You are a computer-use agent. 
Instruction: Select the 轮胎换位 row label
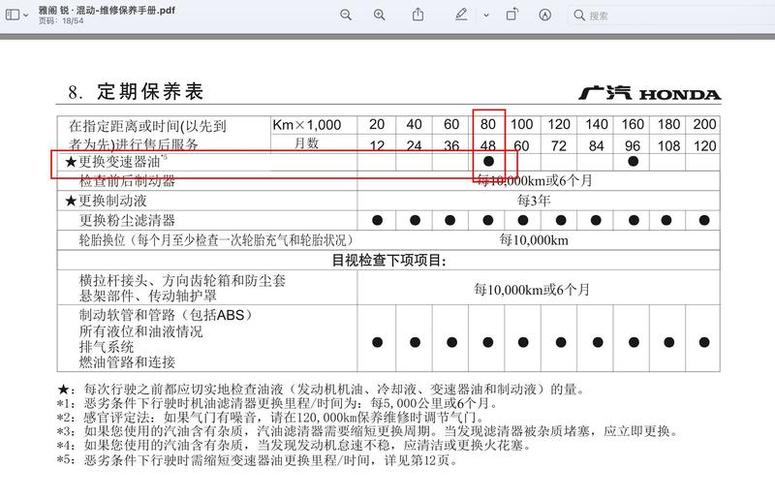click(216, 240)
